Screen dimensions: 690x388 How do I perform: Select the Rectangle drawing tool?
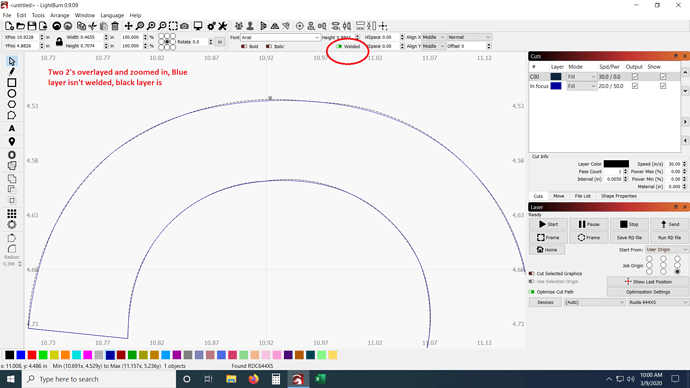tap(12, 83)
